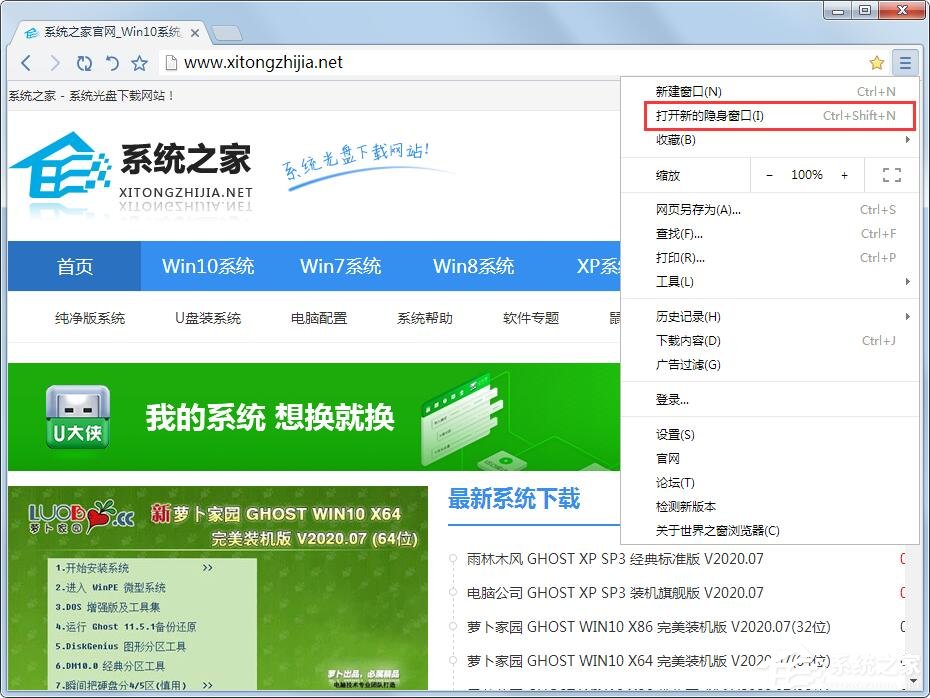Screen dimensions: 930x698
Task: Click the star icon beside the address bar
Action: pos(877,62)
